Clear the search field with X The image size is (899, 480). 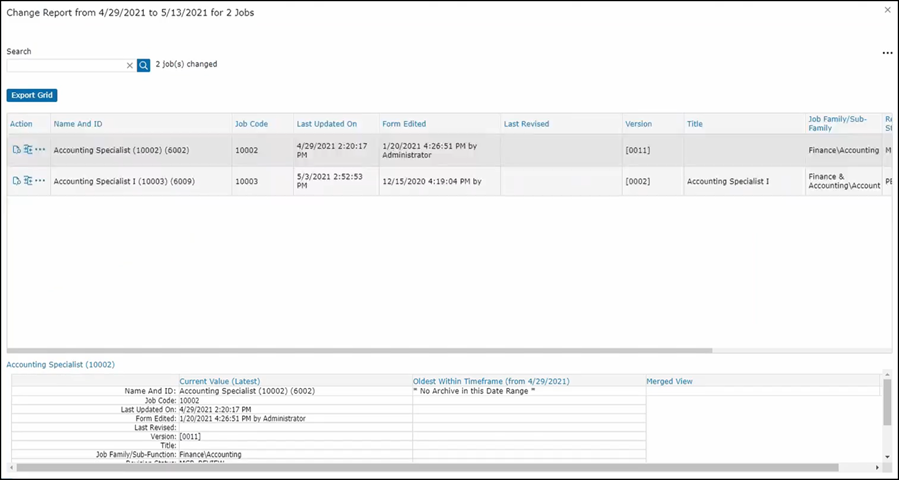point(129,65)
